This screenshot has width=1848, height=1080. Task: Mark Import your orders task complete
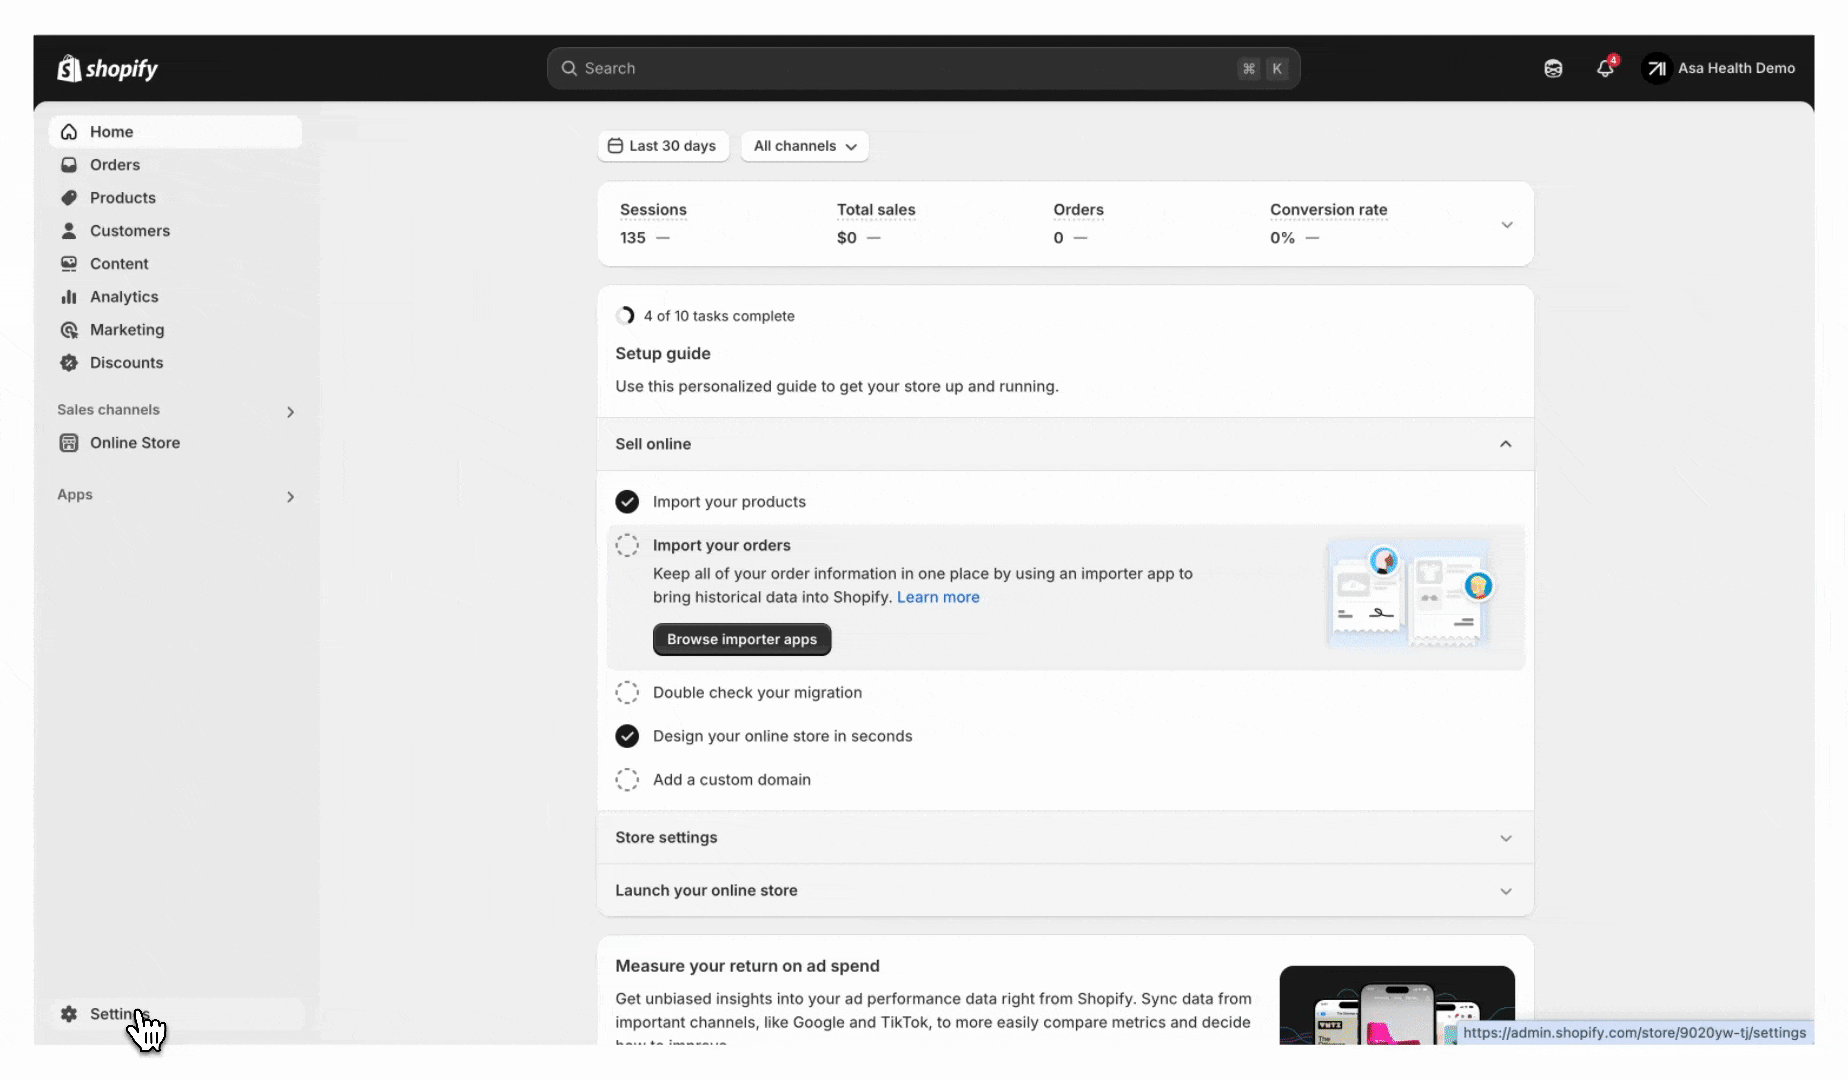coord(627,545)
